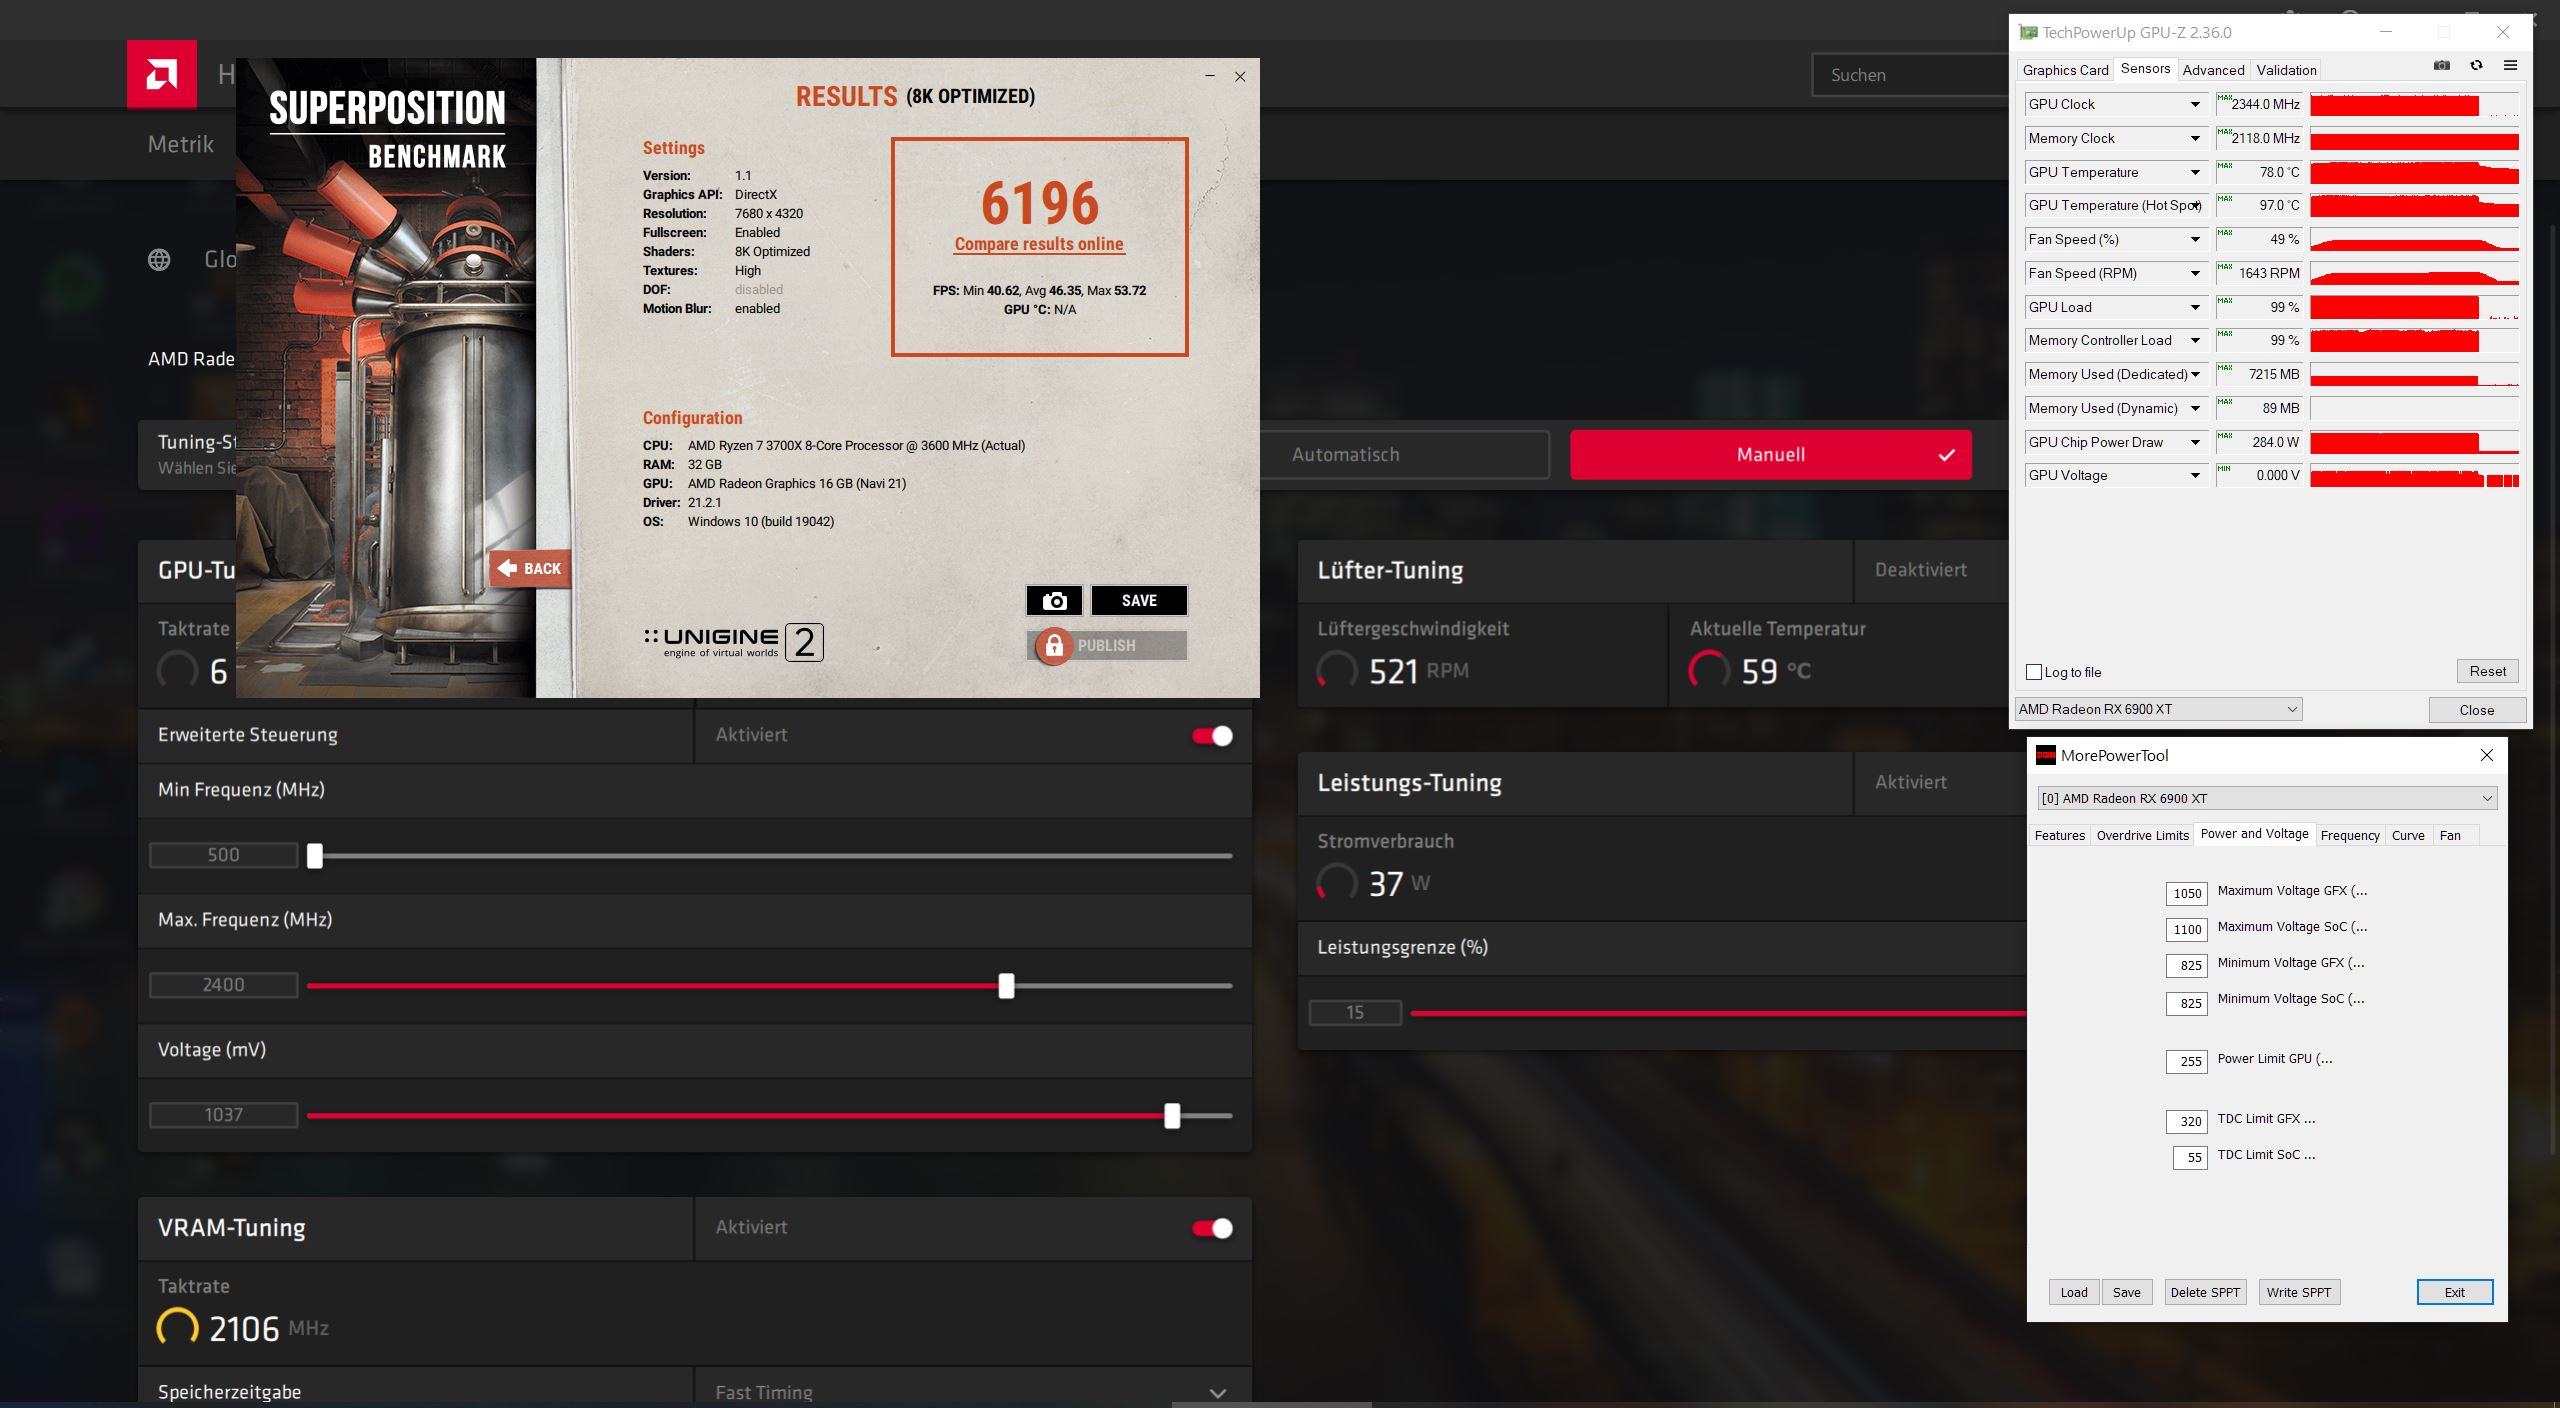Enable the Log to file checkbox
Image resolution: width=2560 pixels, height=1408 pixels.
pos(2034,672)
